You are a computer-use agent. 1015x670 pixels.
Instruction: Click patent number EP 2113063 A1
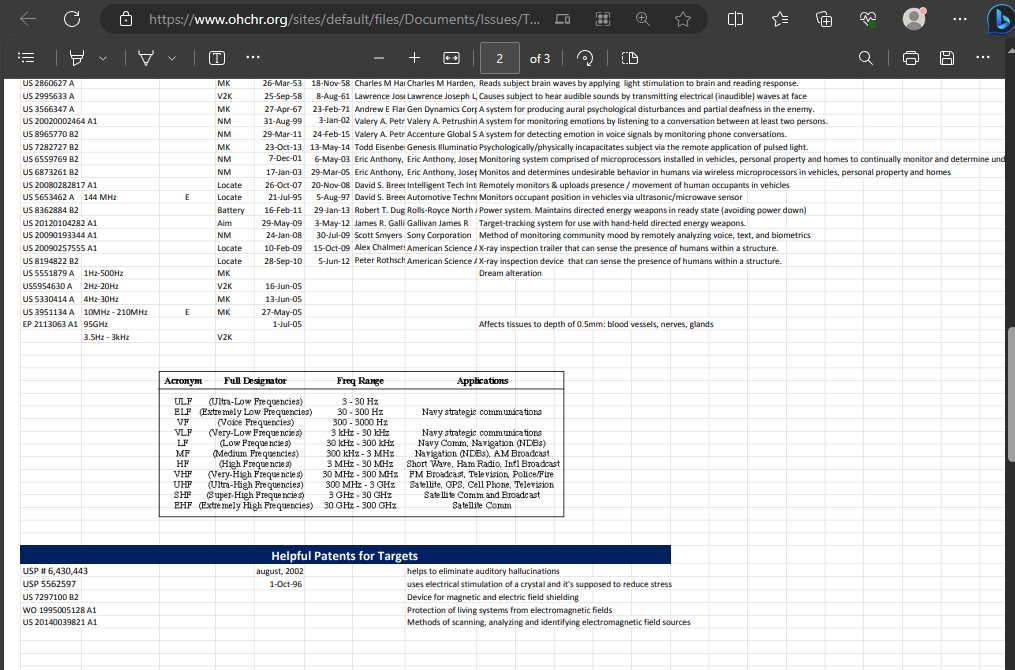coord(50,324)
